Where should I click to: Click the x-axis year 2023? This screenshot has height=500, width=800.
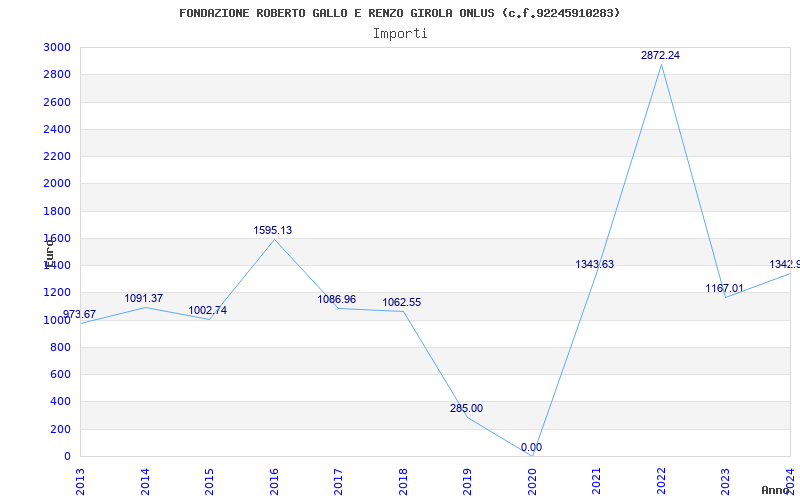726,481
